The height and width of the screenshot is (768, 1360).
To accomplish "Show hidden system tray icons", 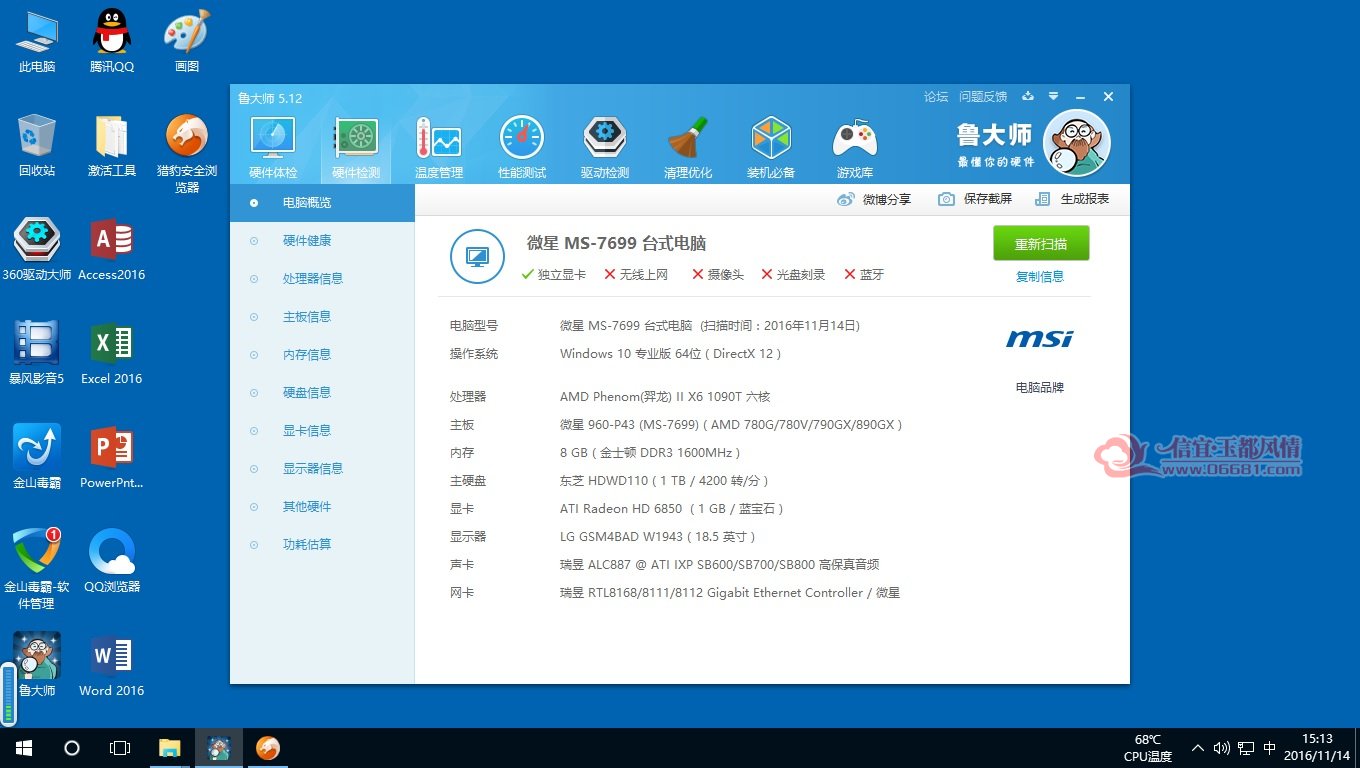I will [1198, 748].
